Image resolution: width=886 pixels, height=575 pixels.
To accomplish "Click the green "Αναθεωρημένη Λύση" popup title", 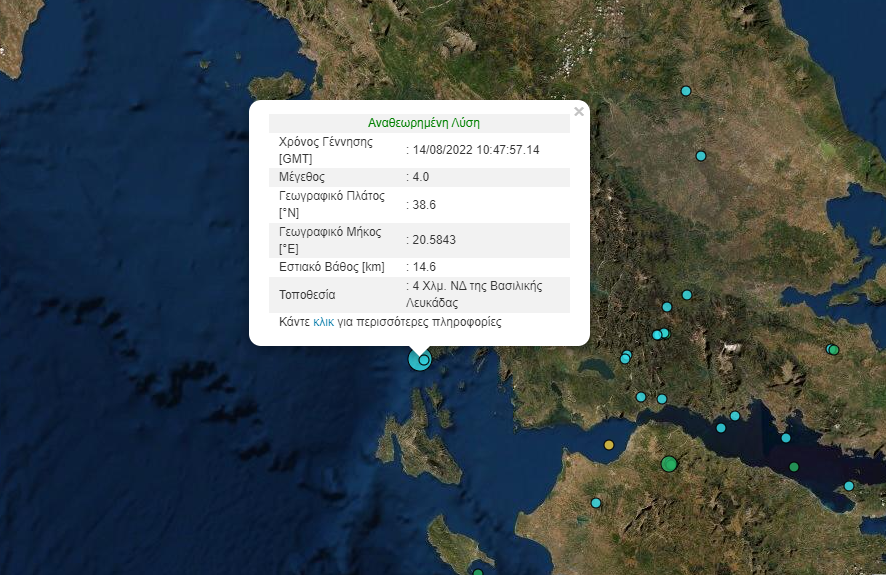I will point(424,123).
